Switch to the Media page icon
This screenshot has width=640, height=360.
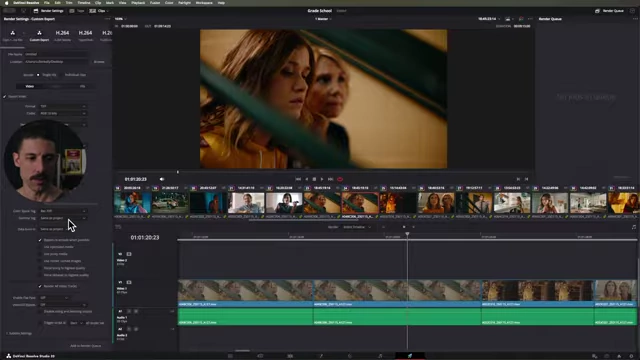pos(231,356)
